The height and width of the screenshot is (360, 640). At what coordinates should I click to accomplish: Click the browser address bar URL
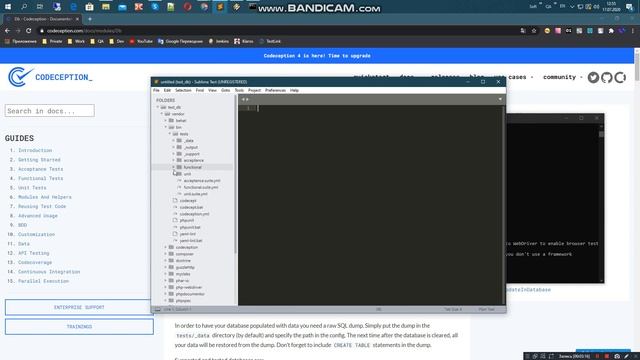pyautogui.click(x=84, y=31)
